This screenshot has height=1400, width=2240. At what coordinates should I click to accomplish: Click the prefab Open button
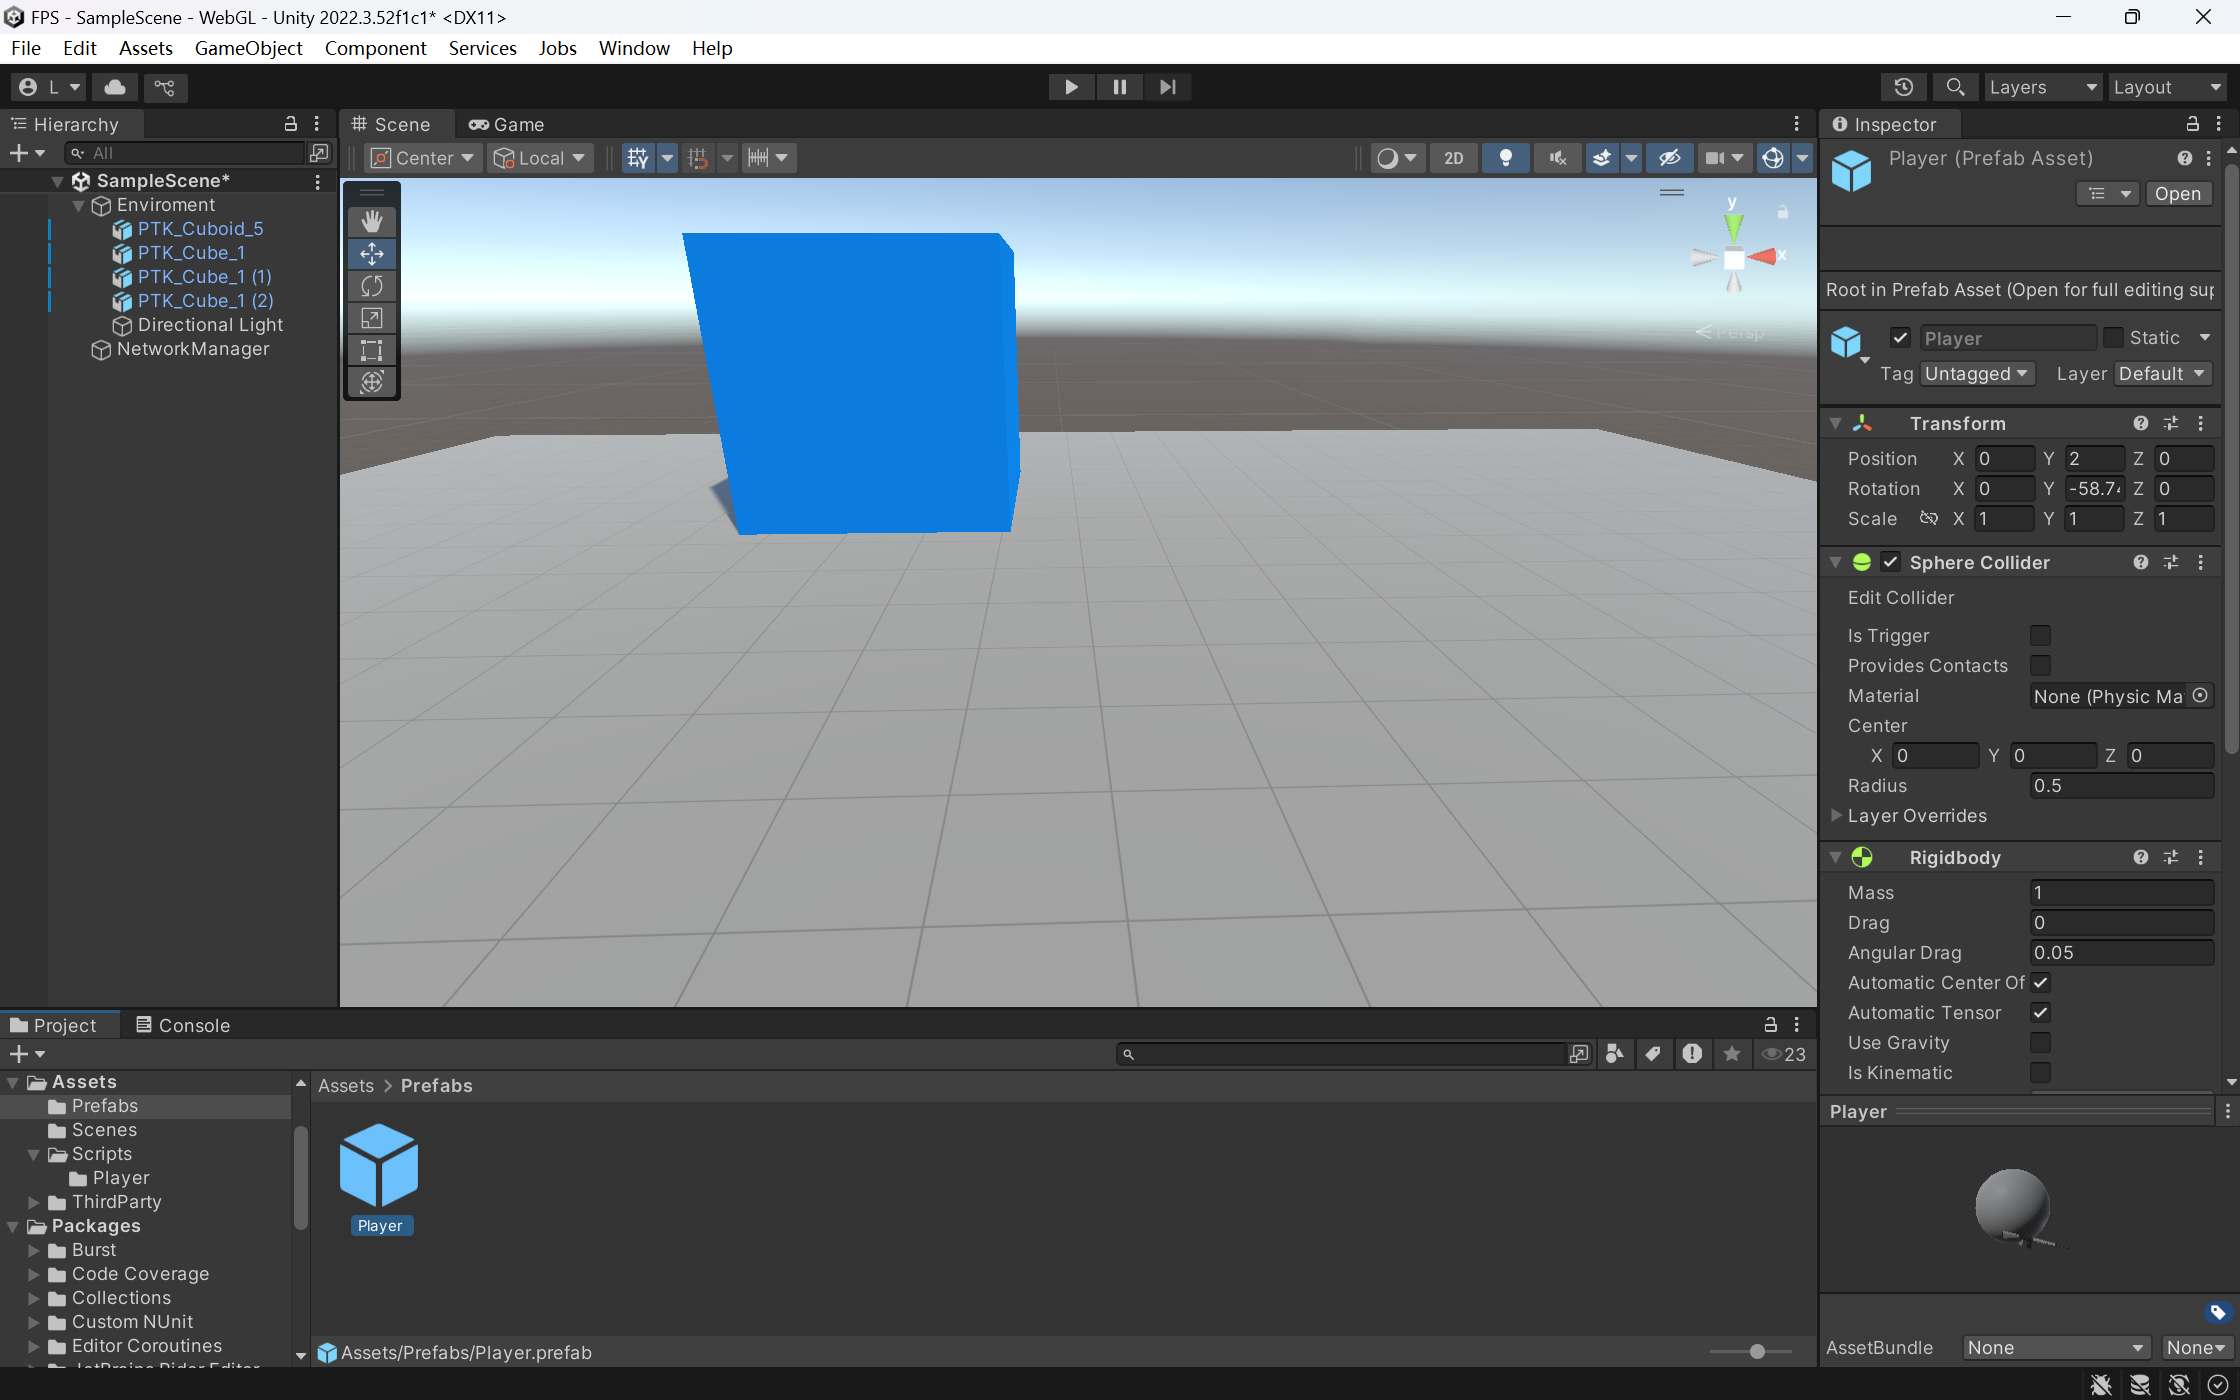(2177, 194)
